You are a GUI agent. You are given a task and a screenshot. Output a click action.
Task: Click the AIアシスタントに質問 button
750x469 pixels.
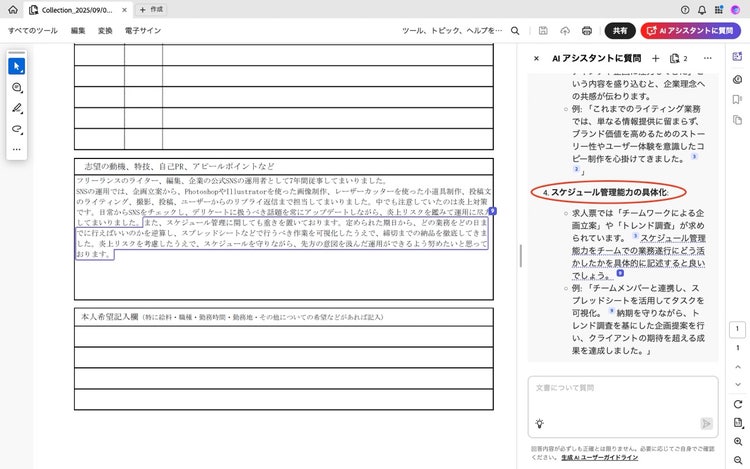pos(691,31)
